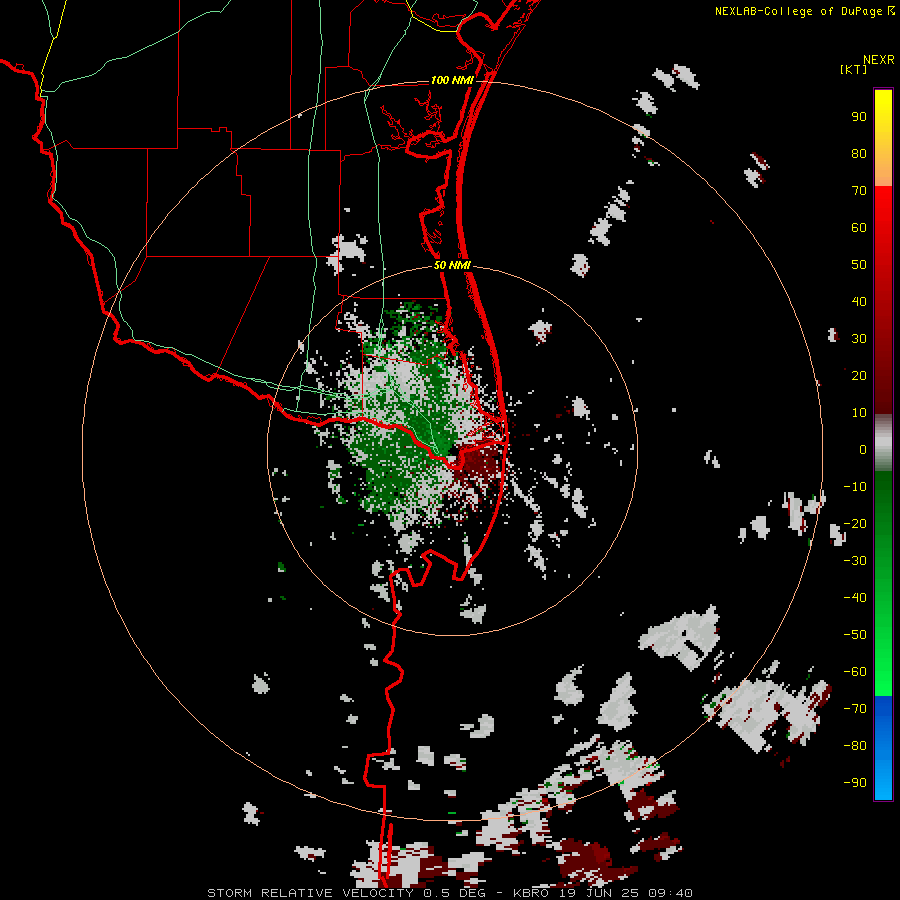
Task: Click the gray zero-velocity segment of color bar
Action: tap(883, 443)
